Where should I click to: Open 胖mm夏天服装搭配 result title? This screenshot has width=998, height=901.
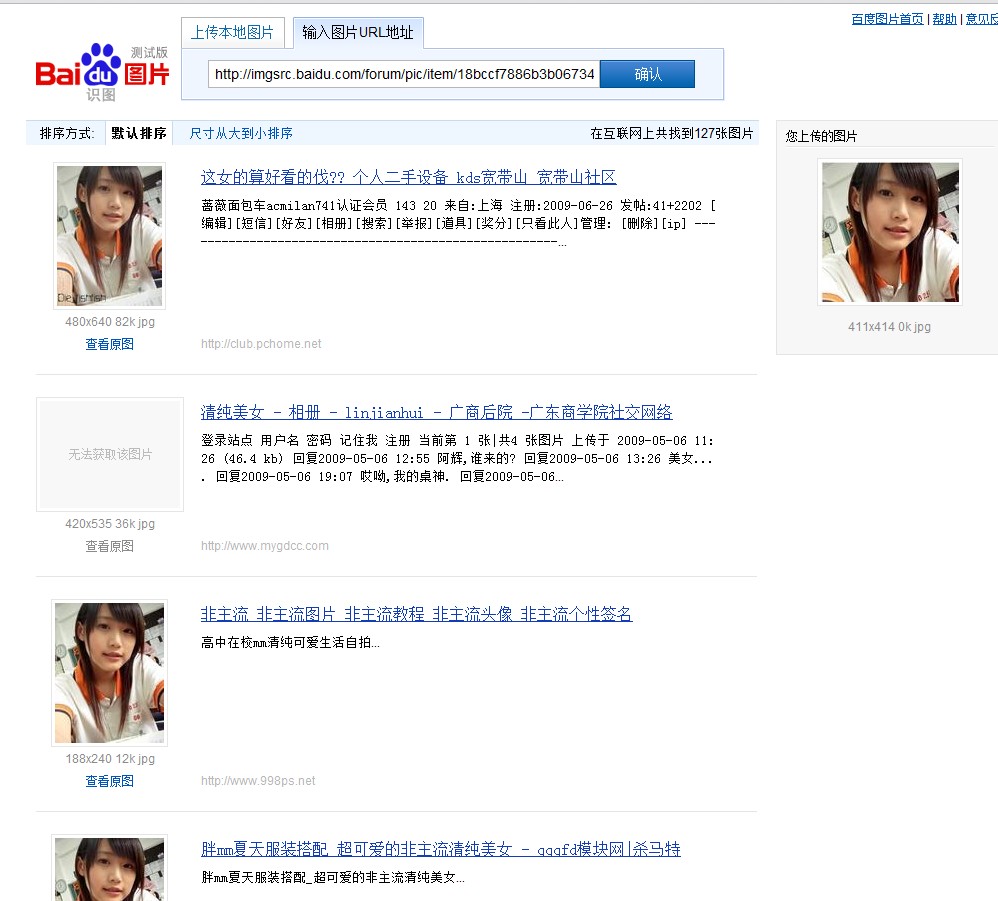440,849
